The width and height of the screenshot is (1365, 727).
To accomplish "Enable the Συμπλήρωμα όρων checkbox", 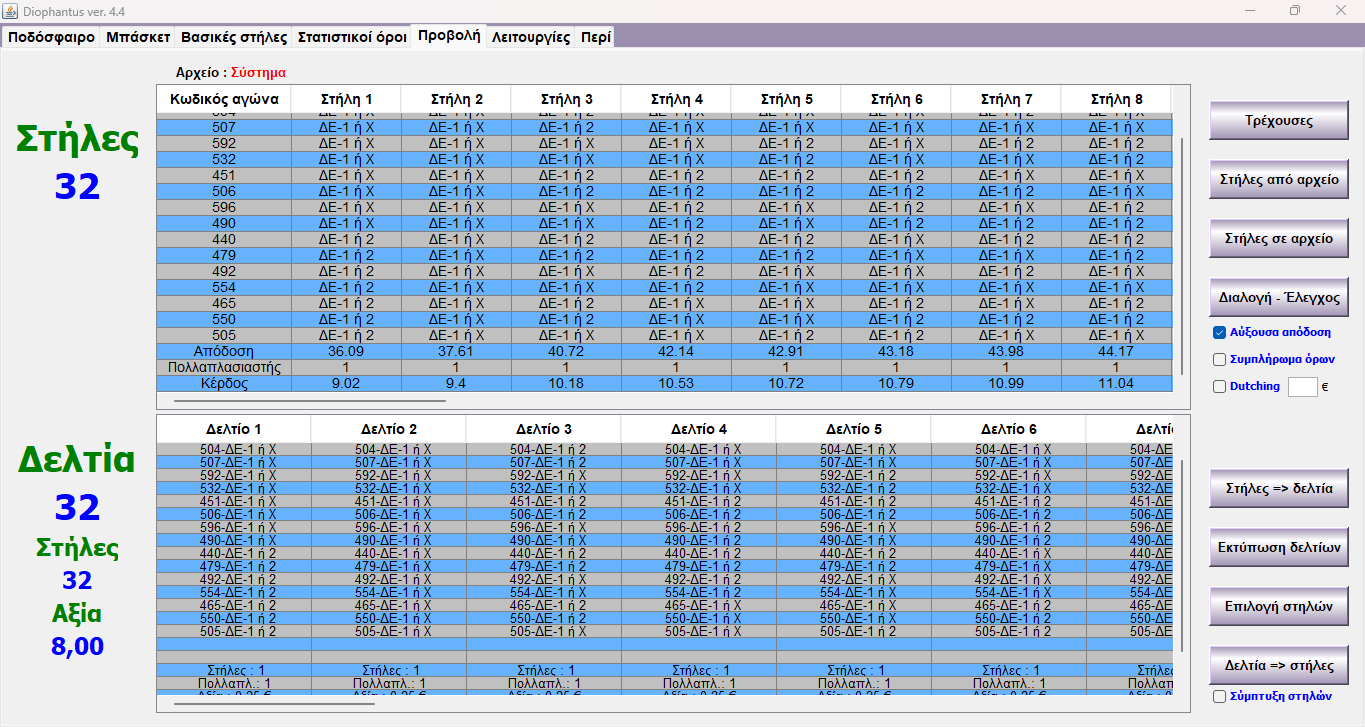I will pos(1219,359).
